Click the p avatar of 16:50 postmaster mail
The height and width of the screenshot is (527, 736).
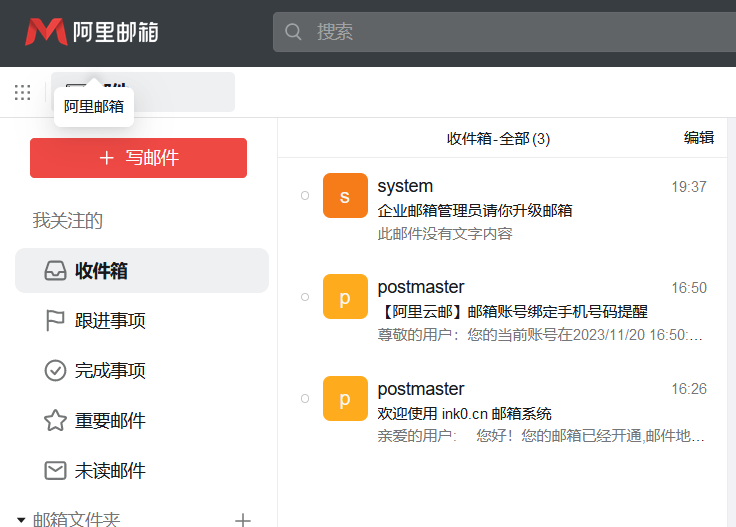point(345,297)
